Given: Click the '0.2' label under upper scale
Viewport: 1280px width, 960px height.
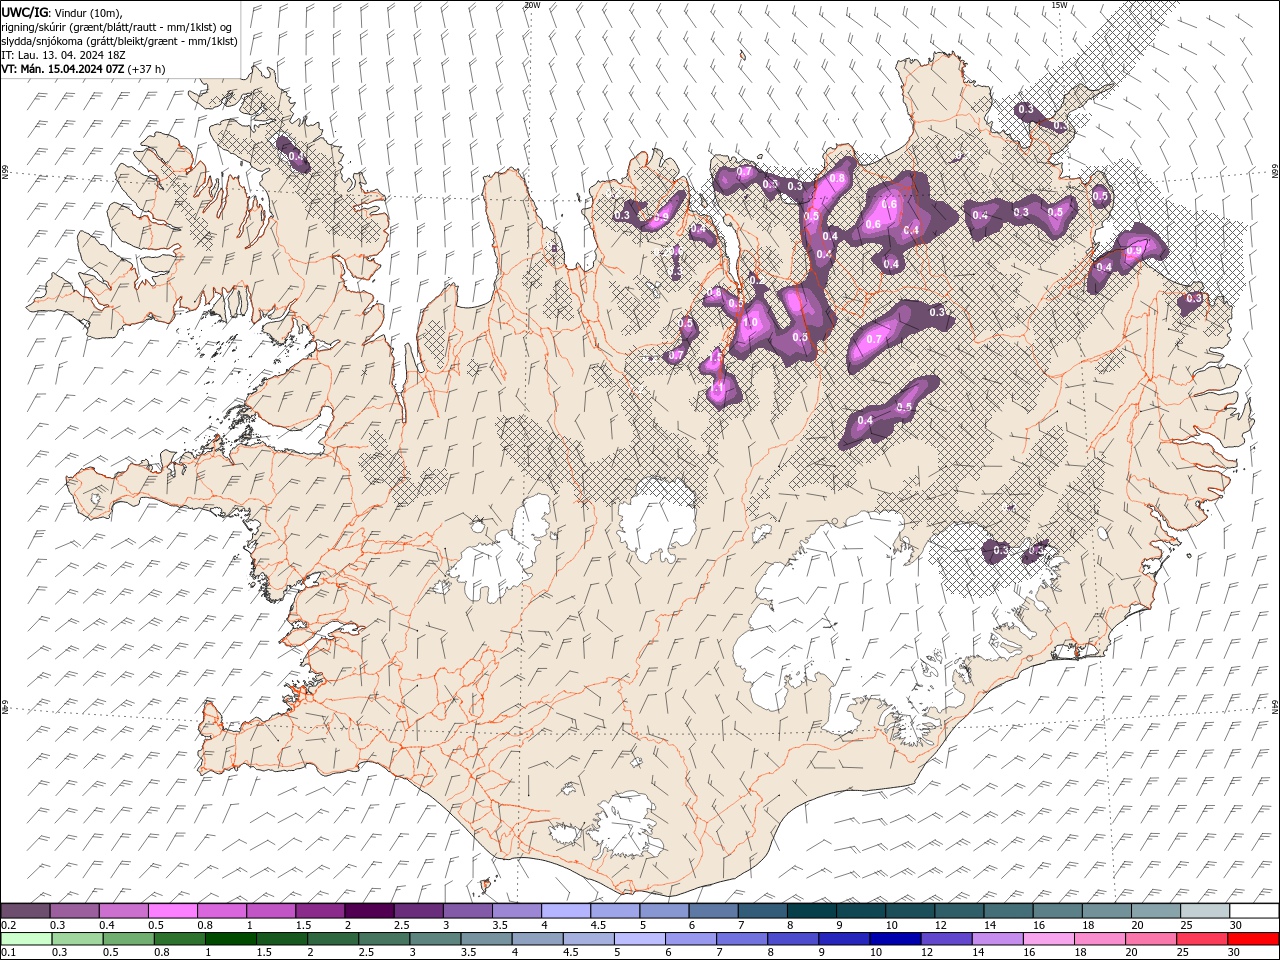Looking at the screenshot, I should pyautogui.click(x=9, y=925).
